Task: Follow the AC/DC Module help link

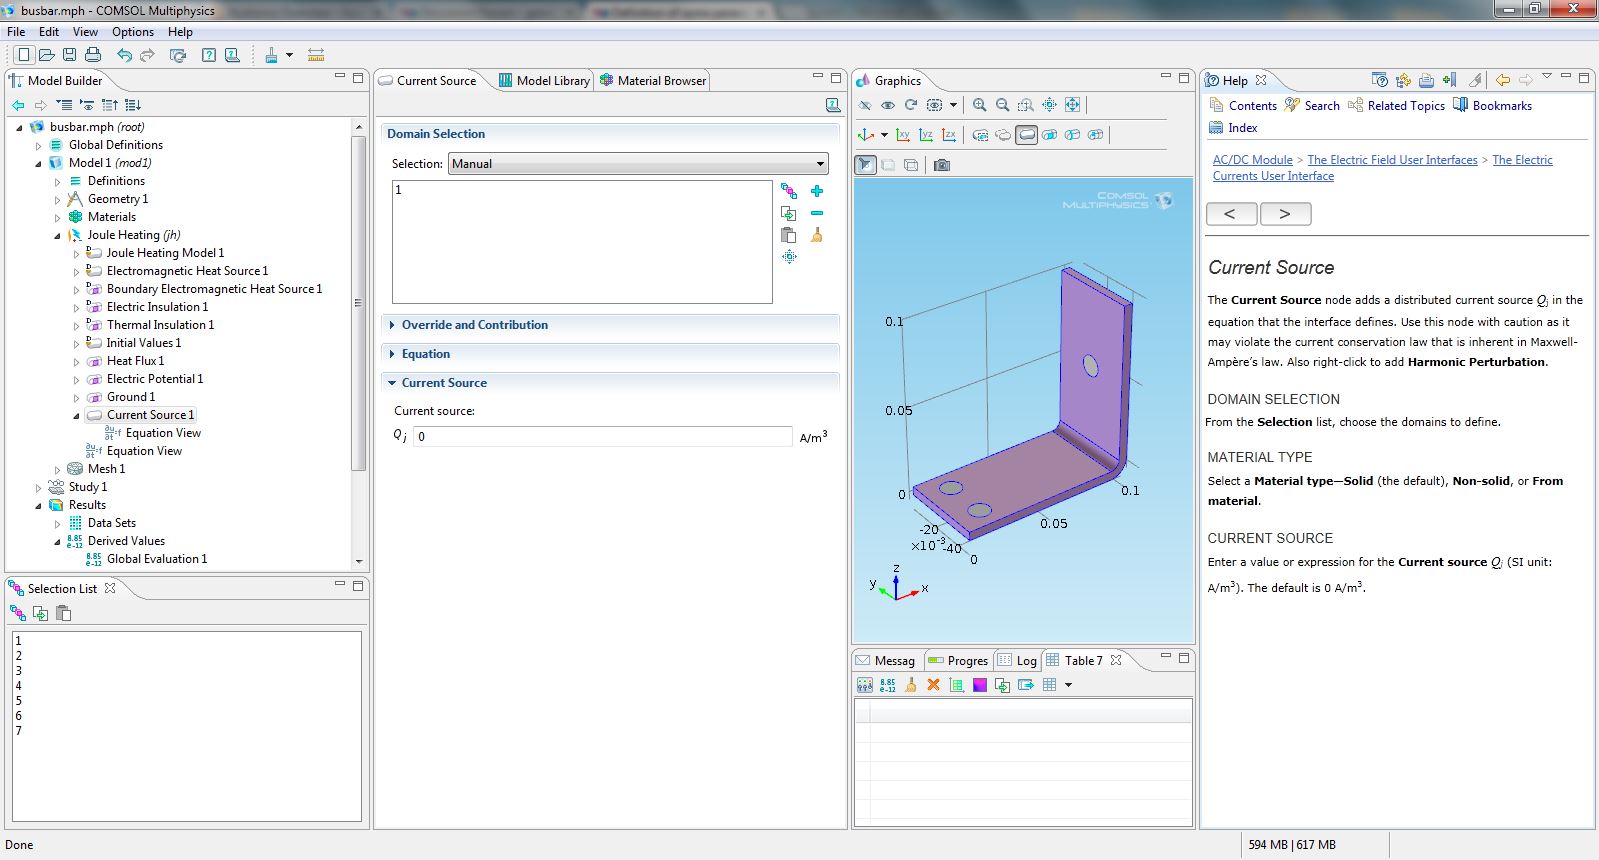Action: 1252,160
